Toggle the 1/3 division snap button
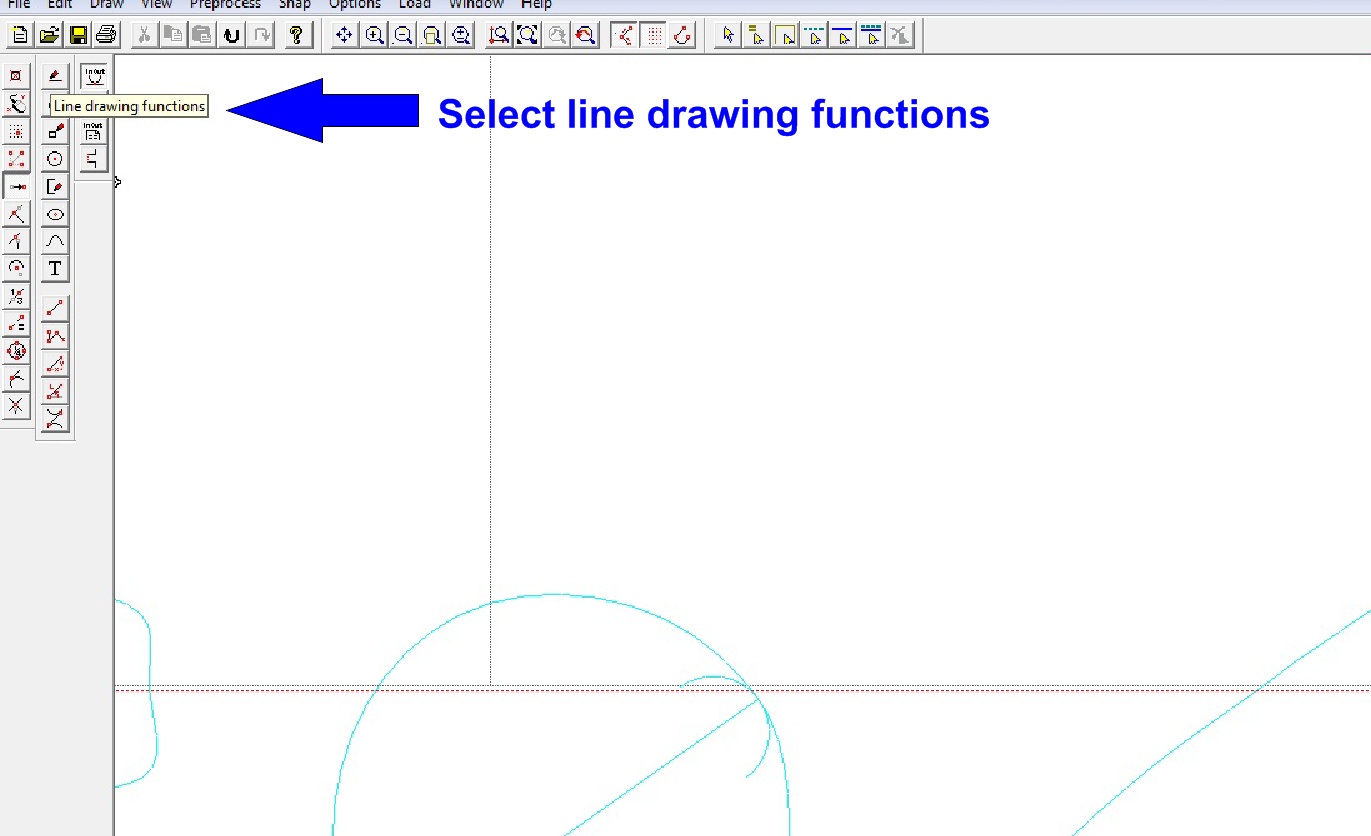 click(x=16, y=296)
